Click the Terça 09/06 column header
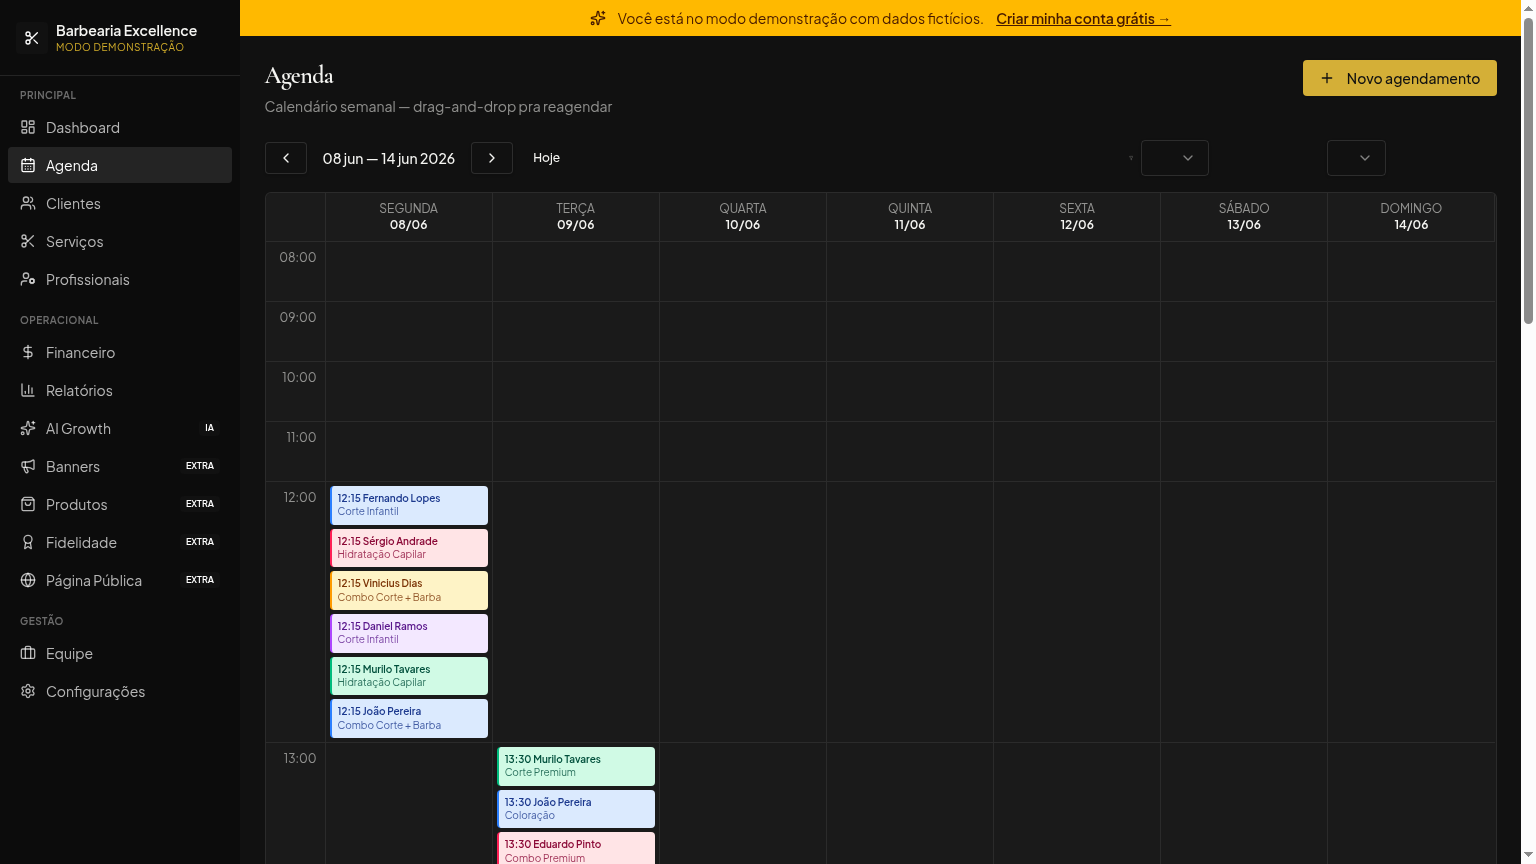This screenshot has width=1536, height=864. (x=576, y=216)
